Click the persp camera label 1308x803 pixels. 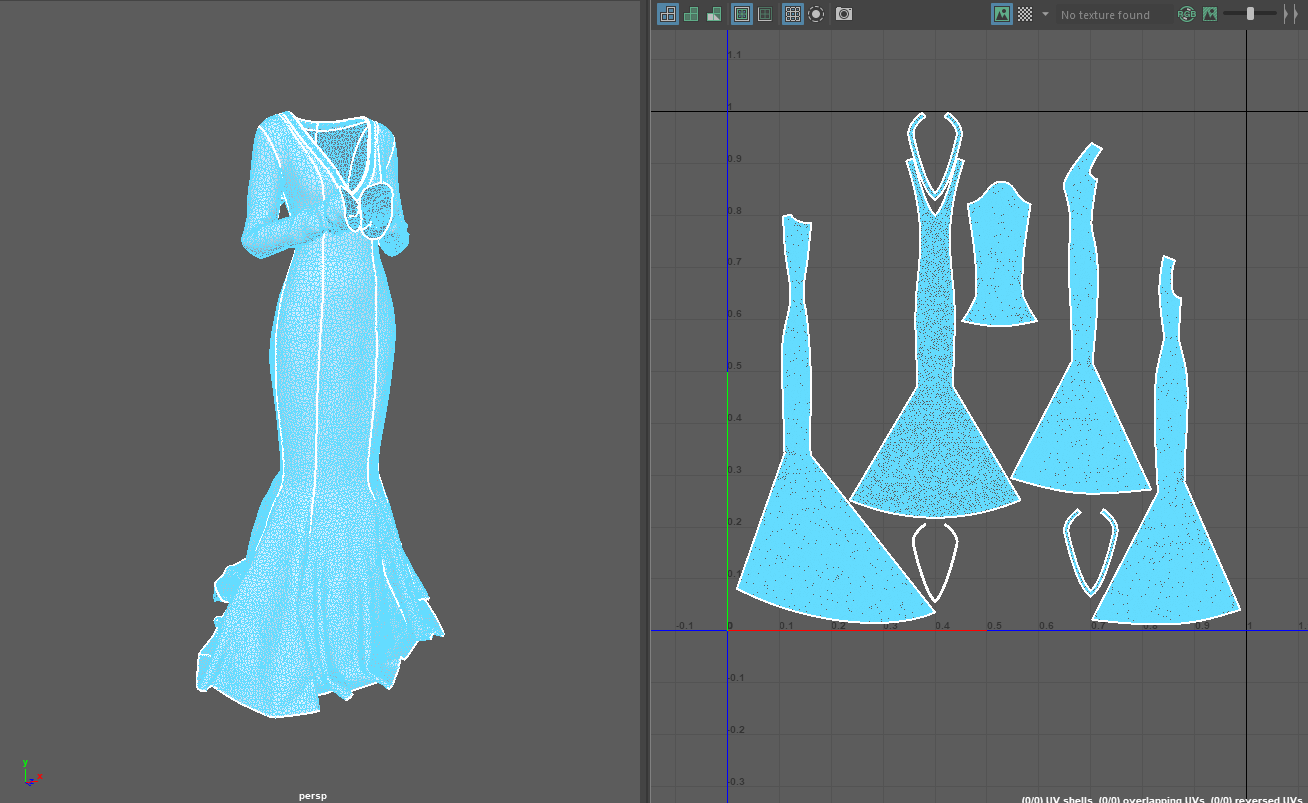click(312, 796)
